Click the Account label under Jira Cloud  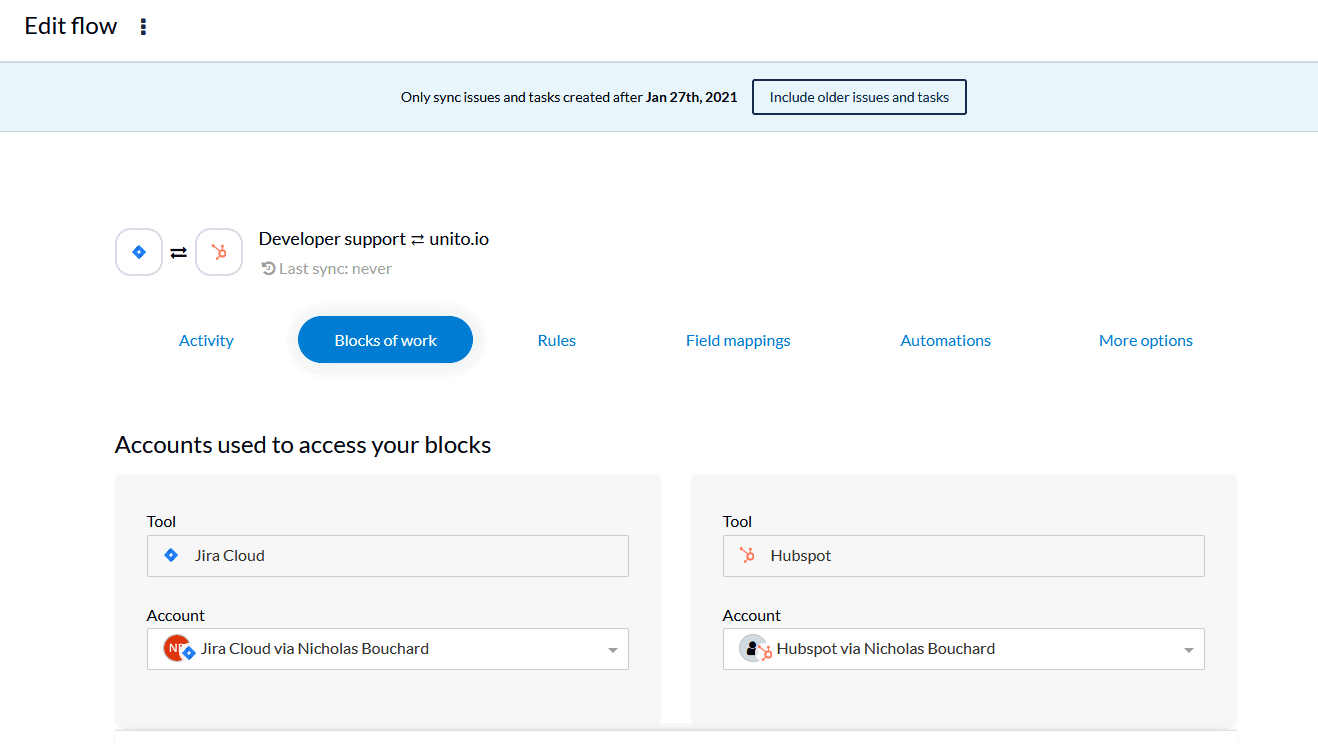(x=176, y=615)
